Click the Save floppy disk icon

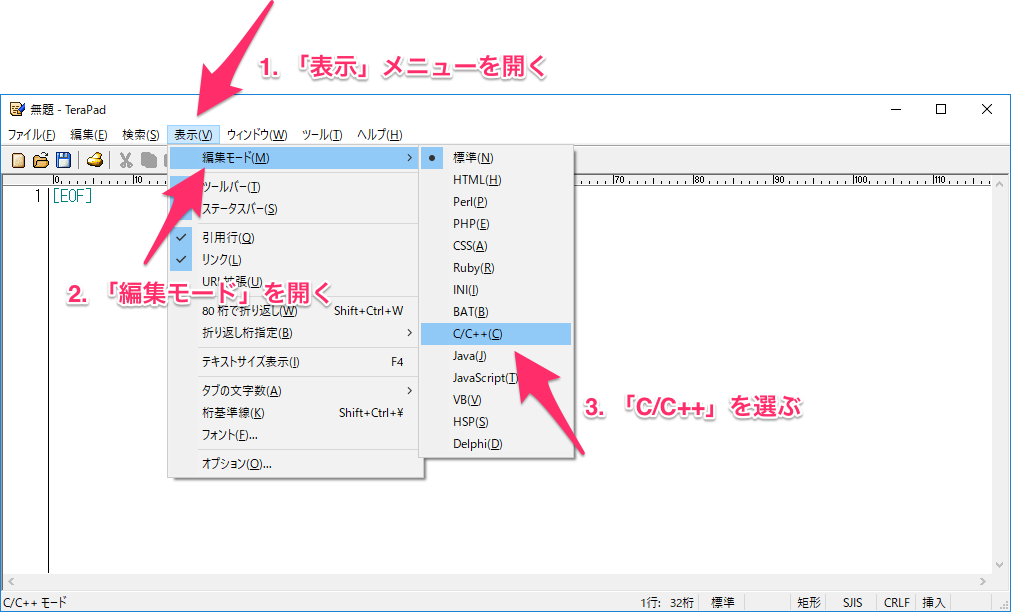pyautogui.click(x=63, y=159)
